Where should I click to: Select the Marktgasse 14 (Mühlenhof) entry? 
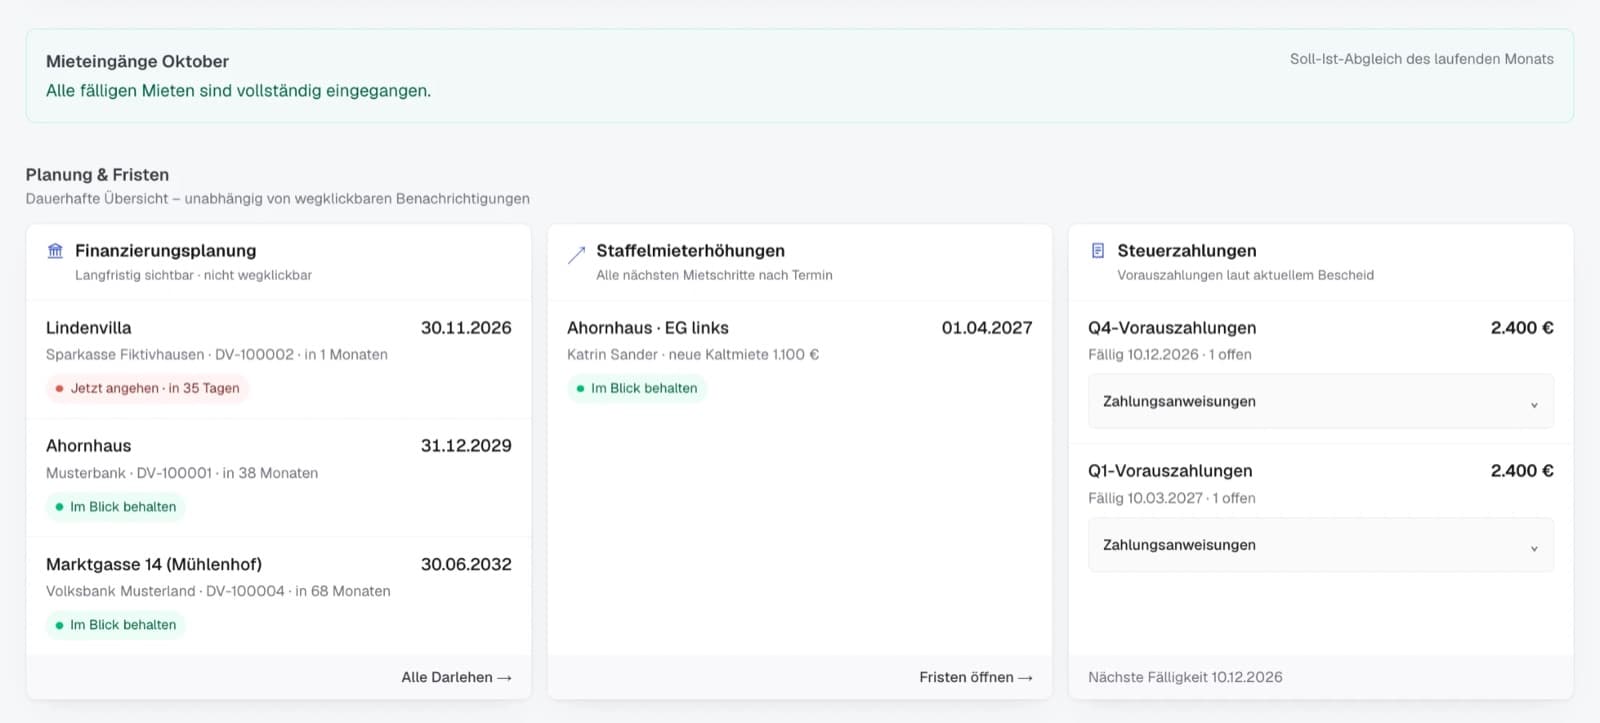154,564
